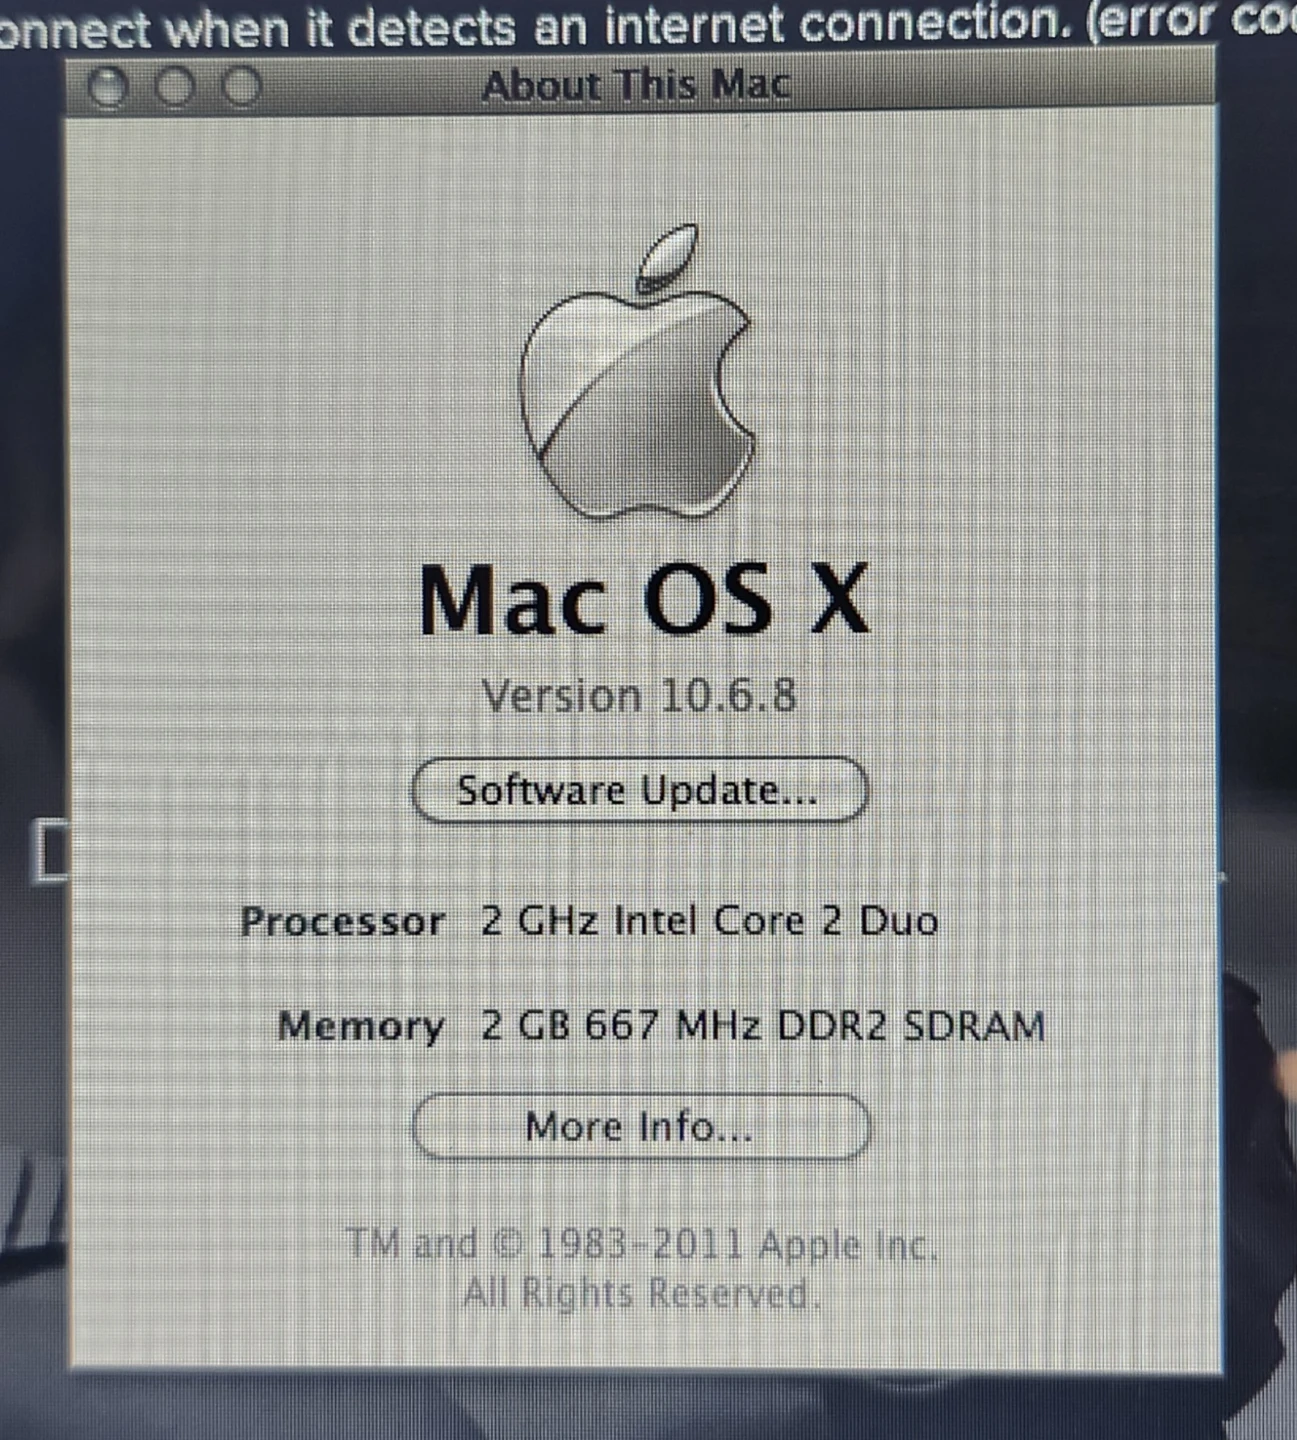This screenshot has height=1440, width=1297.
Task: Click the TM and © 1983-2011 Apple Inc. text
Action: (642, 1245)
